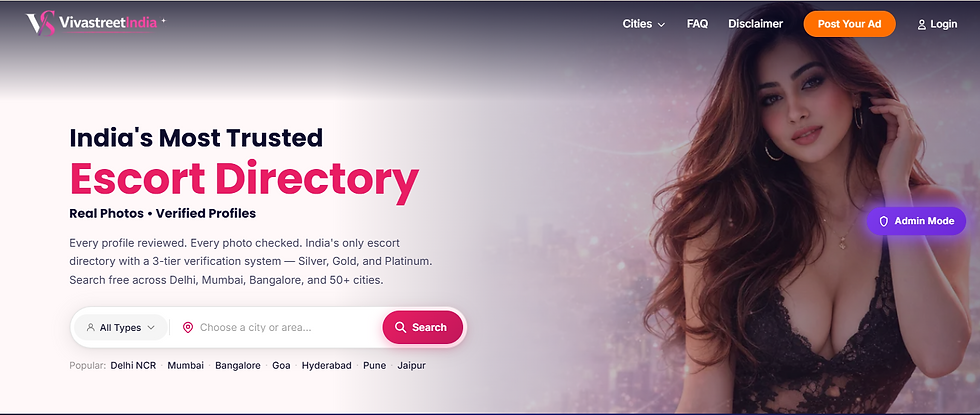This screenshot has width=980, height=415.
Task: Click the Post Your Ad button
Action: [849, 24]
